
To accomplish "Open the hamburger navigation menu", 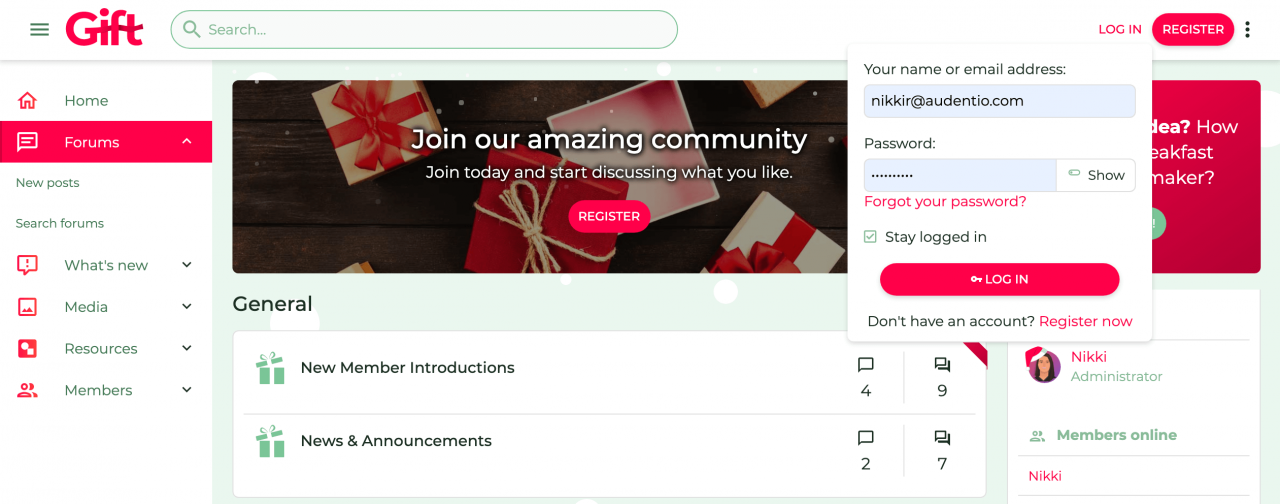I will click(40, 30).
